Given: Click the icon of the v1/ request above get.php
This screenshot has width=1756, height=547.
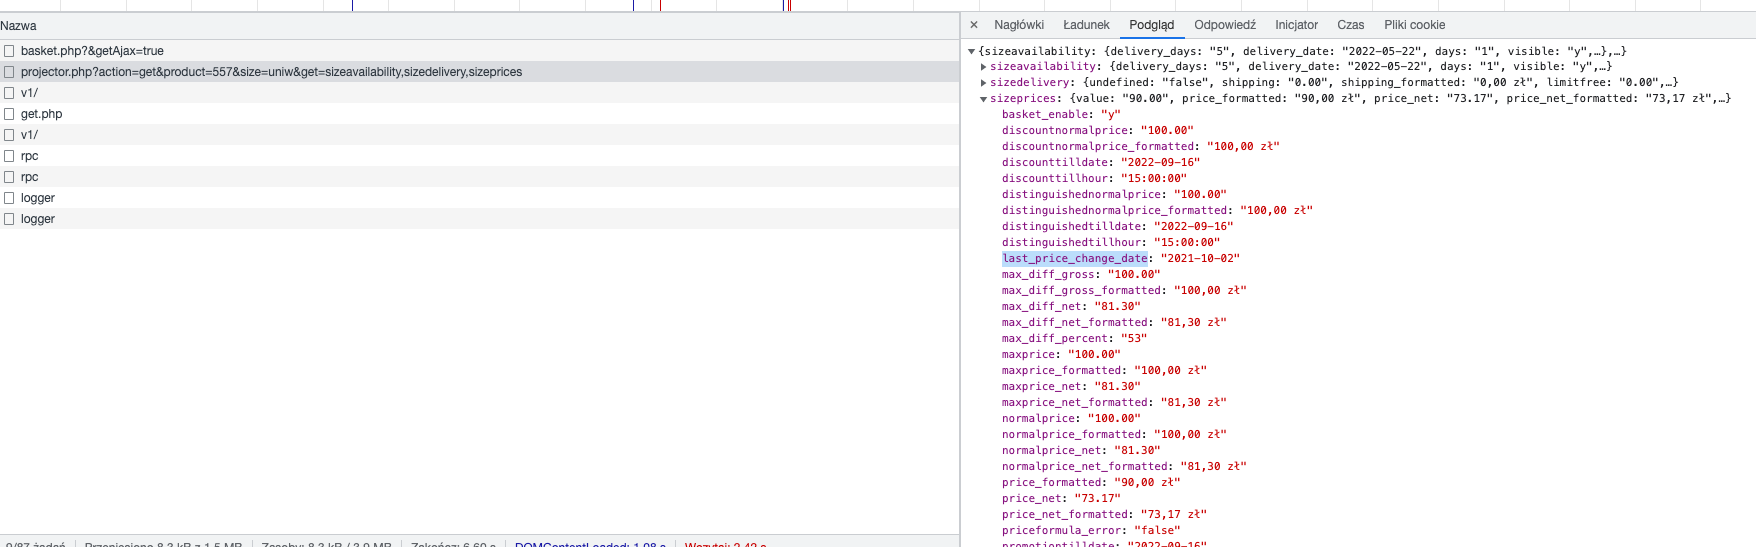Looking at the screenshot, I should [x=9, y=93].
